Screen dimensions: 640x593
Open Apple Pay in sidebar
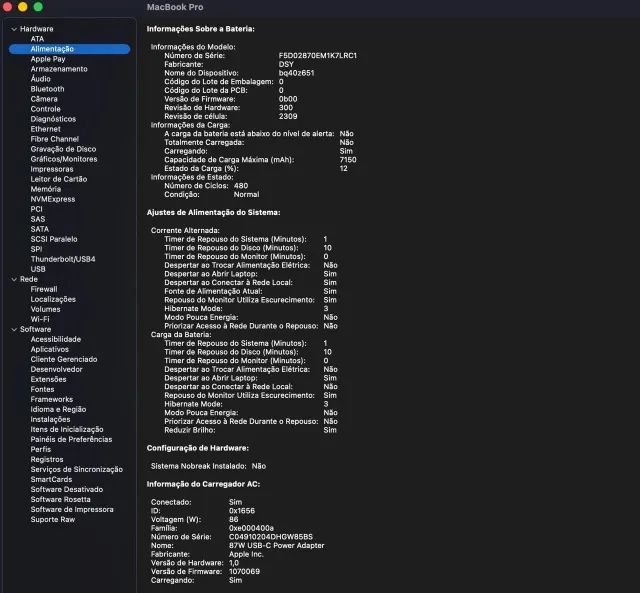pos(48,59)
